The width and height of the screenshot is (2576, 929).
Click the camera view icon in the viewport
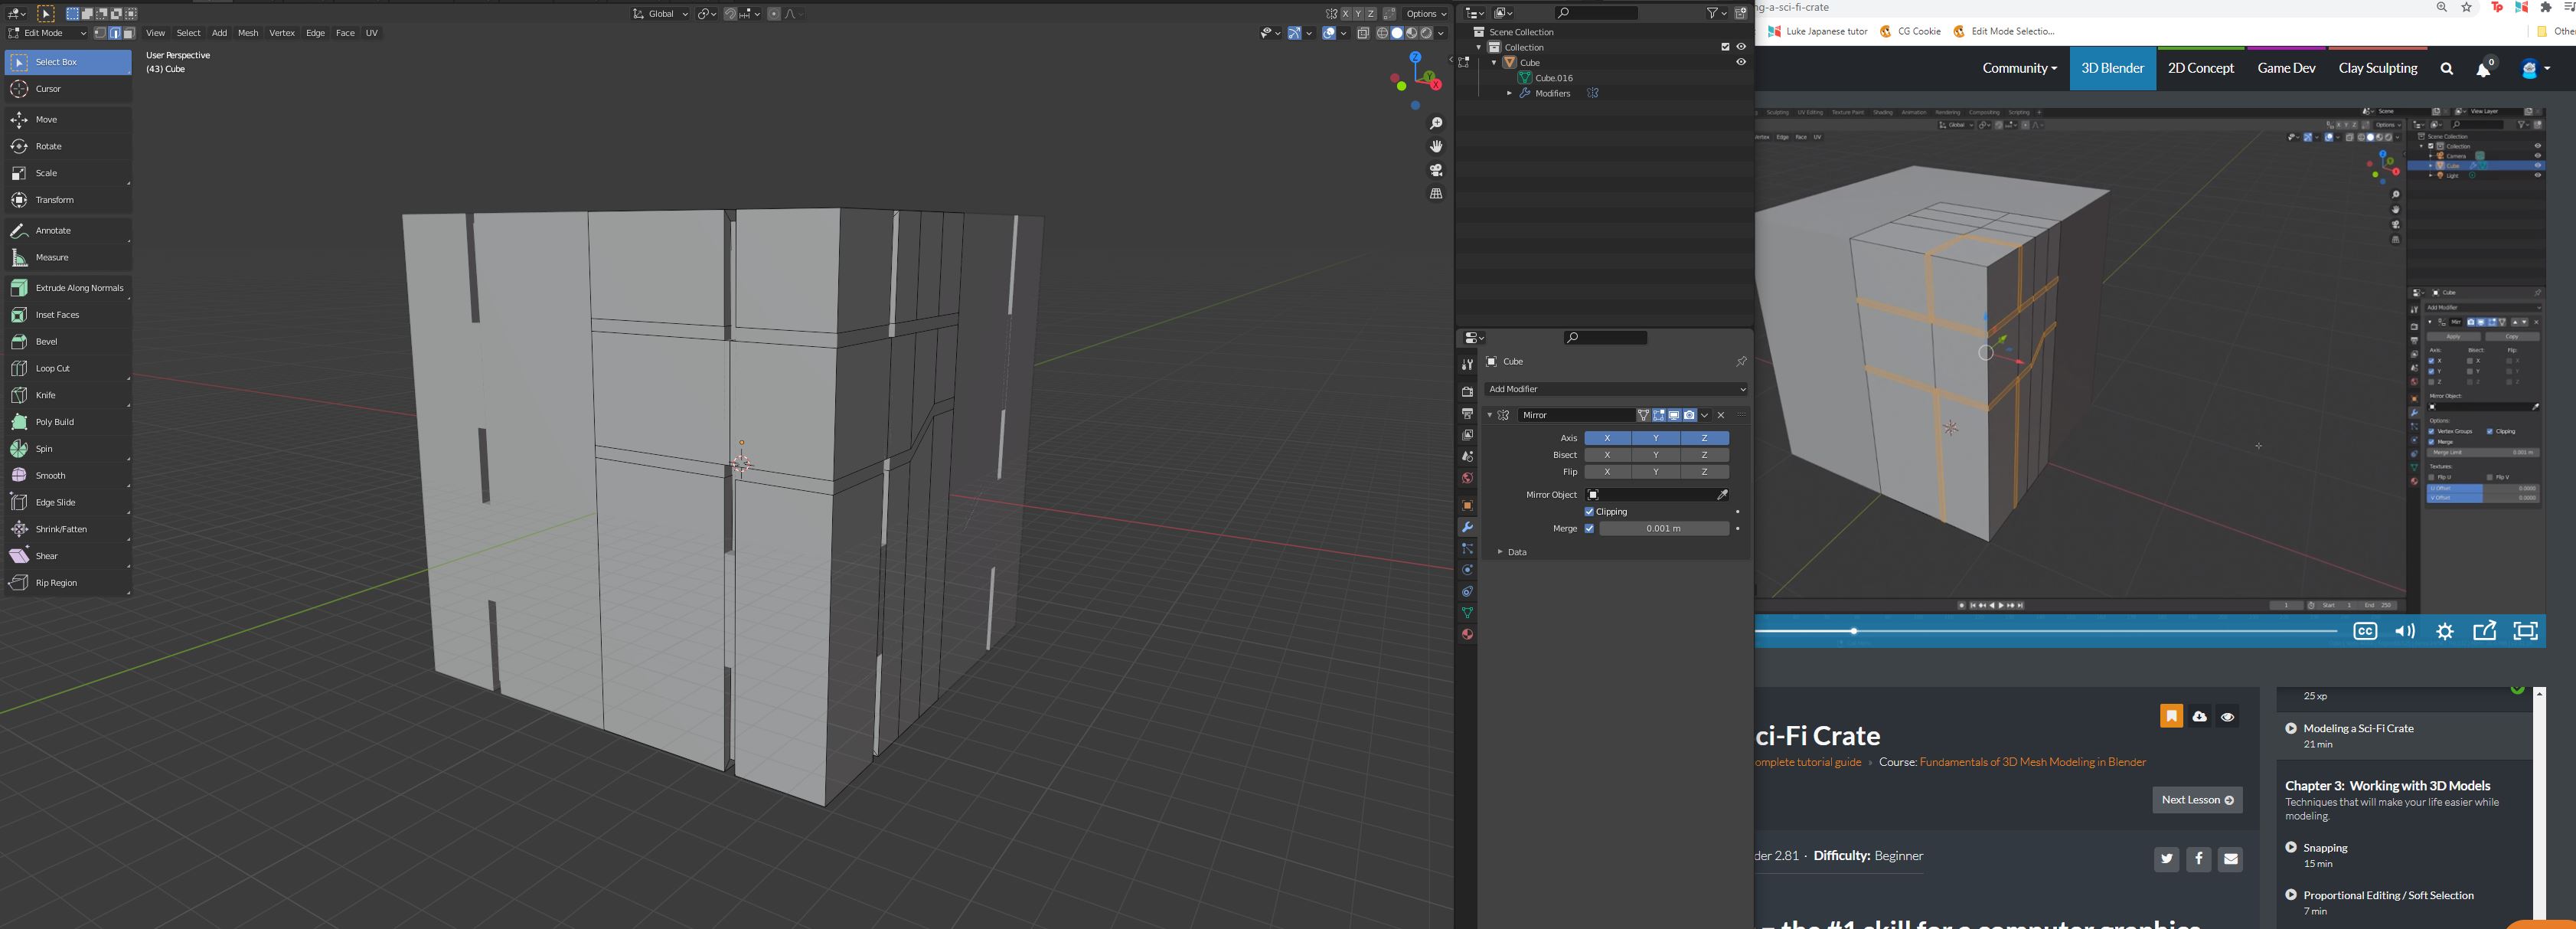coord(1436,170)
